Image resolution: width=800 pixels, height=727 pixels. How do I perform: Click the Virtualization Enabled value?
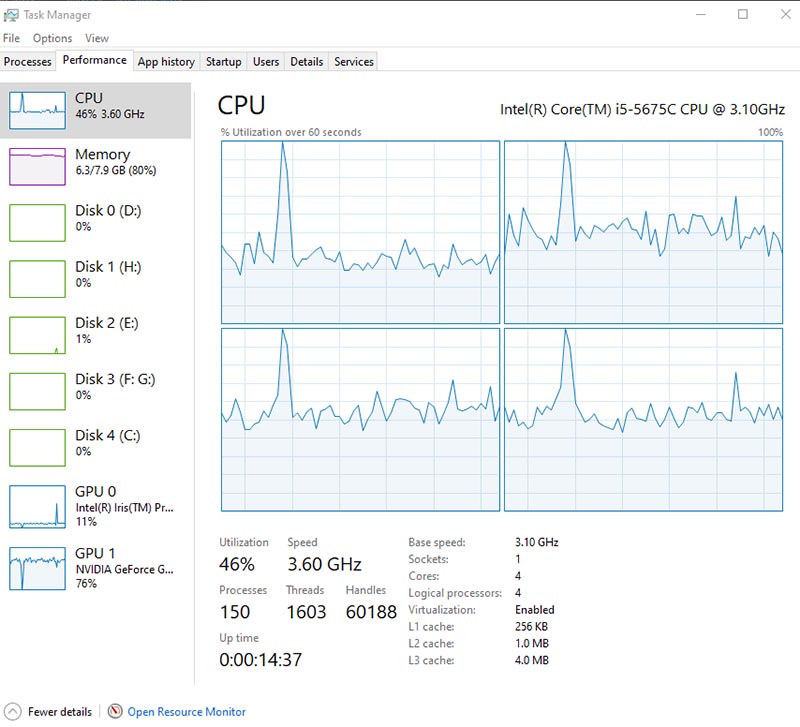535,610
